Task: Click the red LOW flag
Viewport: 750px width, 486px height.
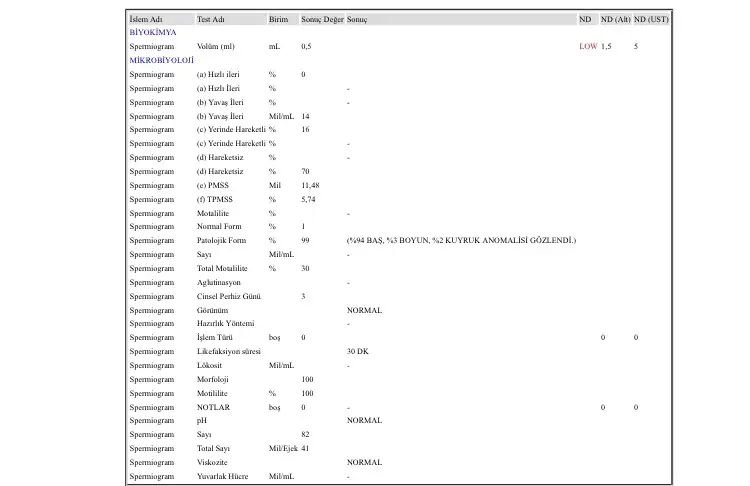Action: tap(587, 47)
